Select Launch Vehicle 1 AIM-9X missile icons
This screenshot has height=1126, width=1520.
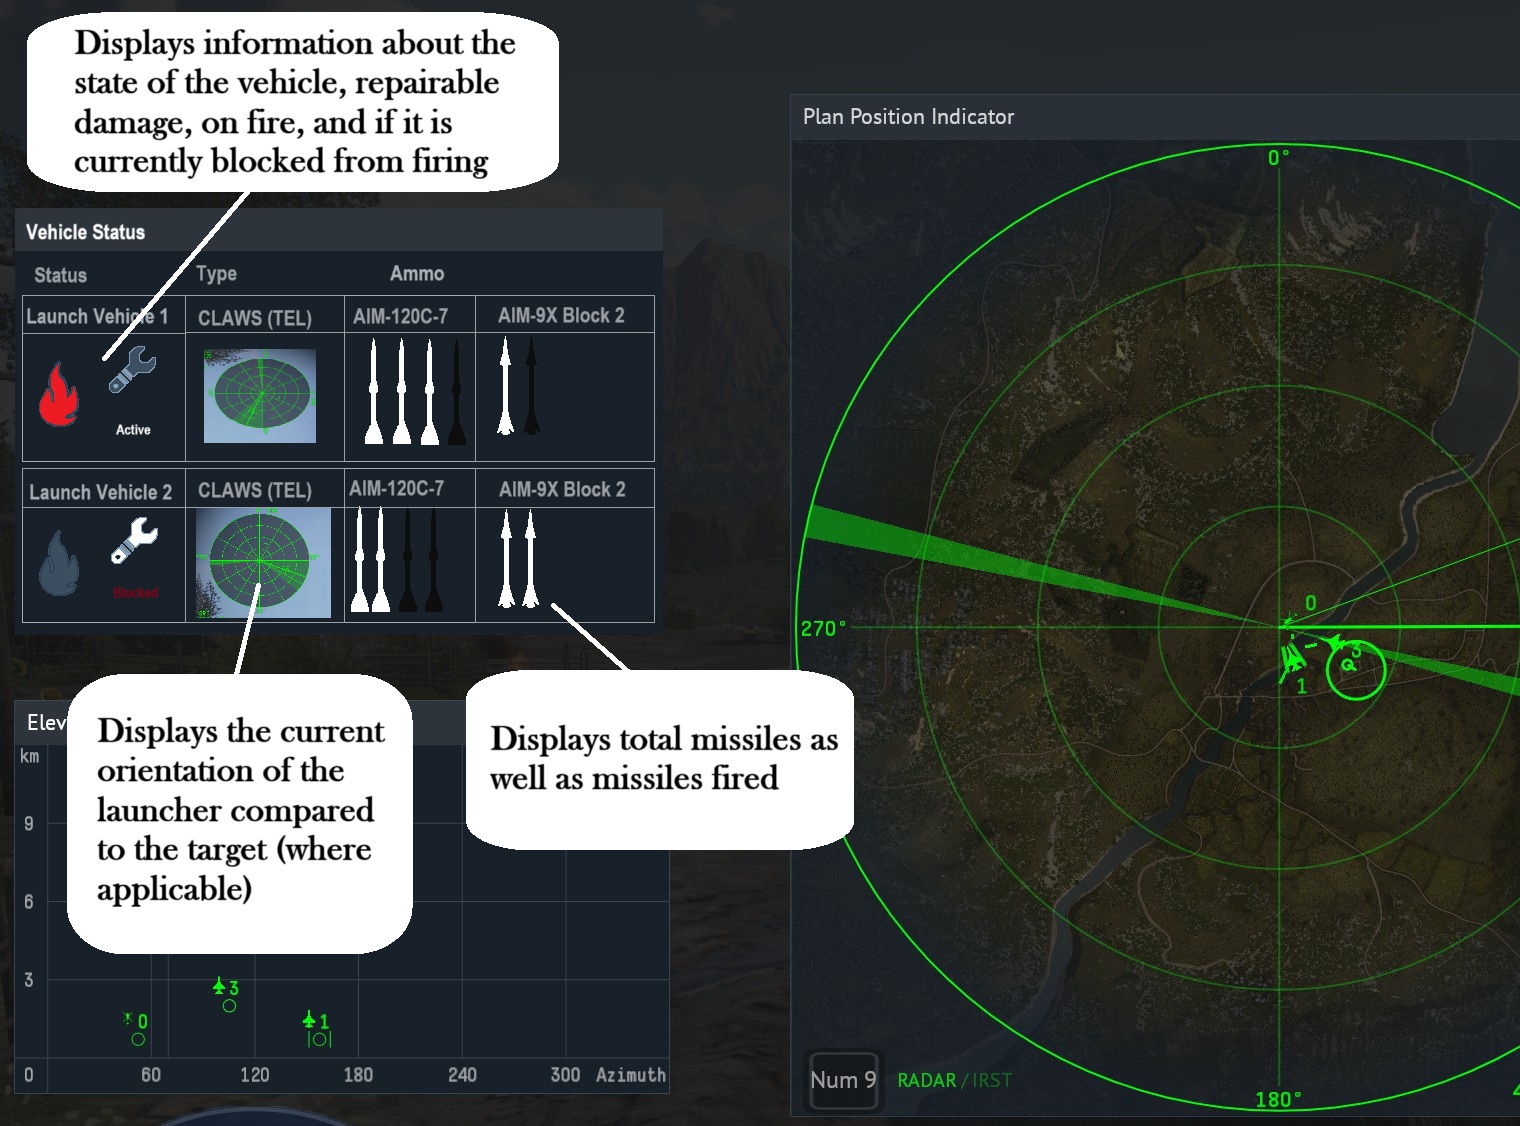click(x=518, y=388)
